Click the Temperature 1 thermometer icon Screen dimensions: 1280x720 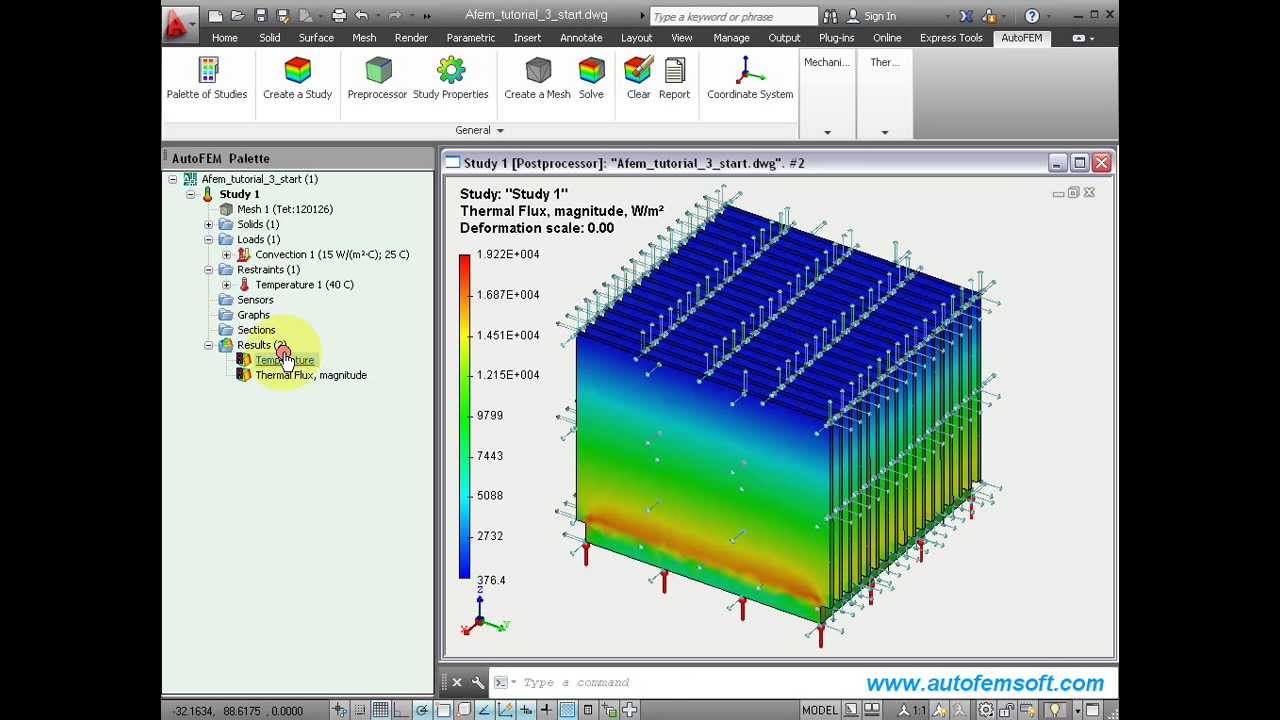[x=243, y=284]
